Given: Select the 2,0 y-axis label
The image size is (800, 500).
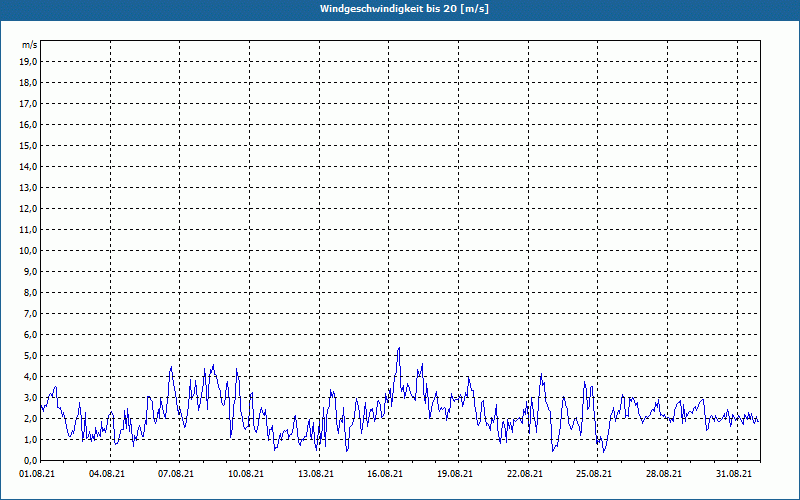Looking at the screenshot, I should click(x=30, y=418).
